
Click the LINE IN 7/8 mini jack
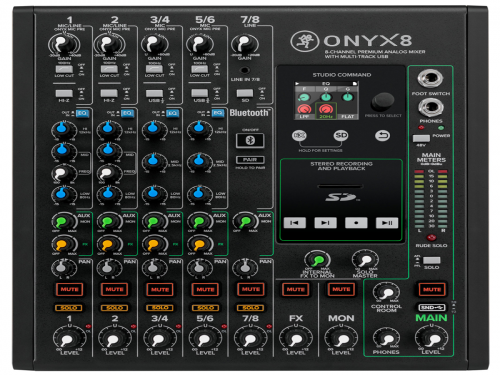(245, 70)
